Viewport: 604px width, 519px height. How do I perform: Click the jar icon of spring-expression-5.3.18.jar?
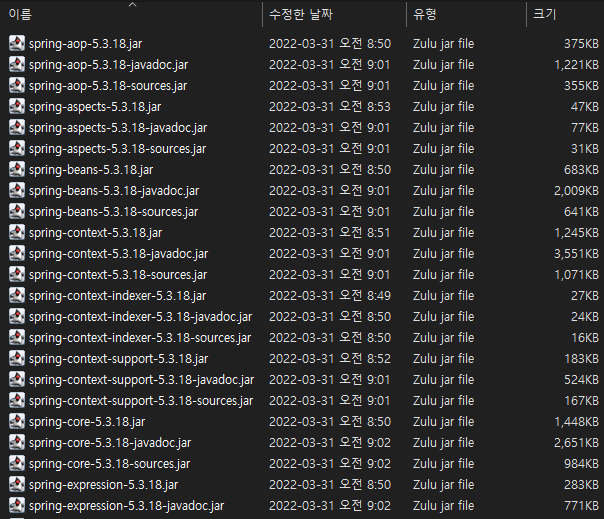[x=17, y=484]
